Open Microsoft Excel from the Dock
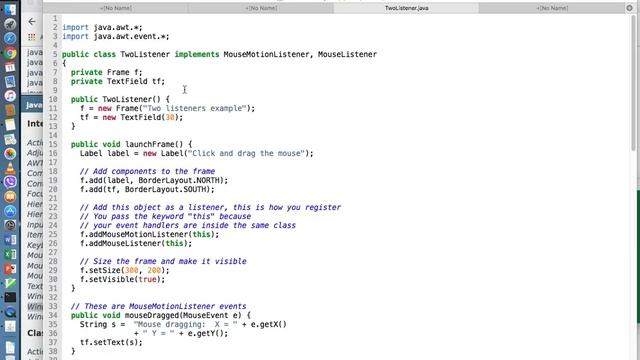This screenshot has width=640, height=360. click(10, 254)
